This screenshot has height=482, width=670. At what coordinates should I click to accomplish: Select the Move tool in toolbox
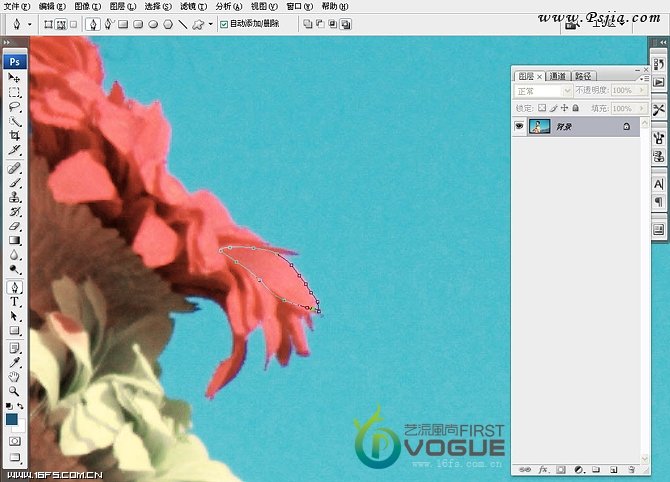tap(15, 77)
